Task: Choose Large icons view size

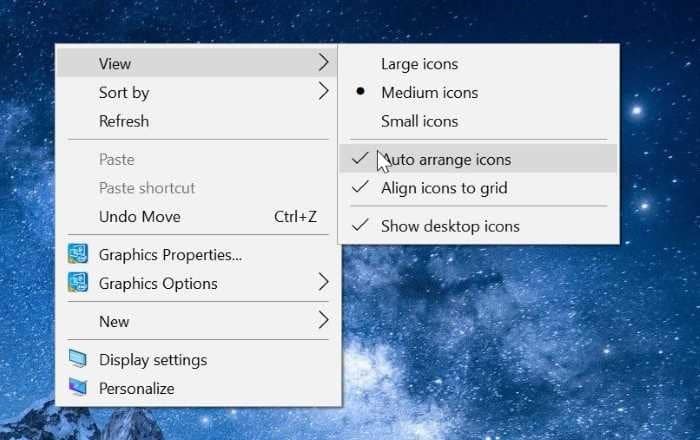Action: [x=419, y=64]
